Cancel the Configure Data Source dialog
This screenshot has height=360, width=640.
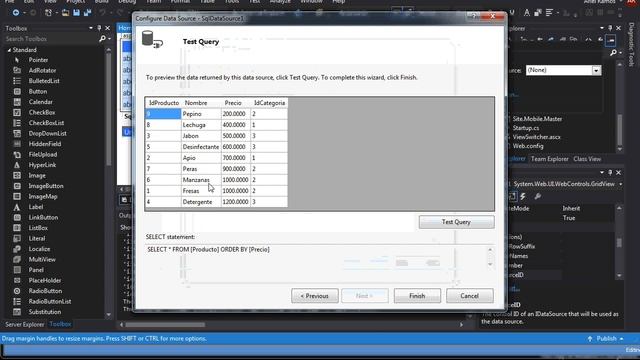click(469, 296)
